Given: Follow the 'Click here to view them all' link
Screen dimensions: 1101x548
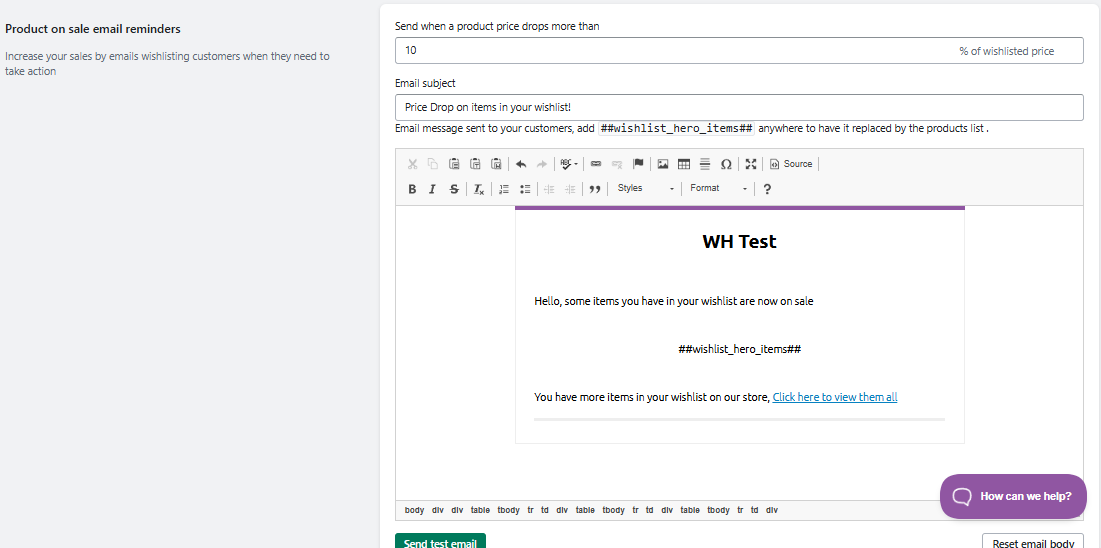Looking at the screenshot, I should click(835, 397).
